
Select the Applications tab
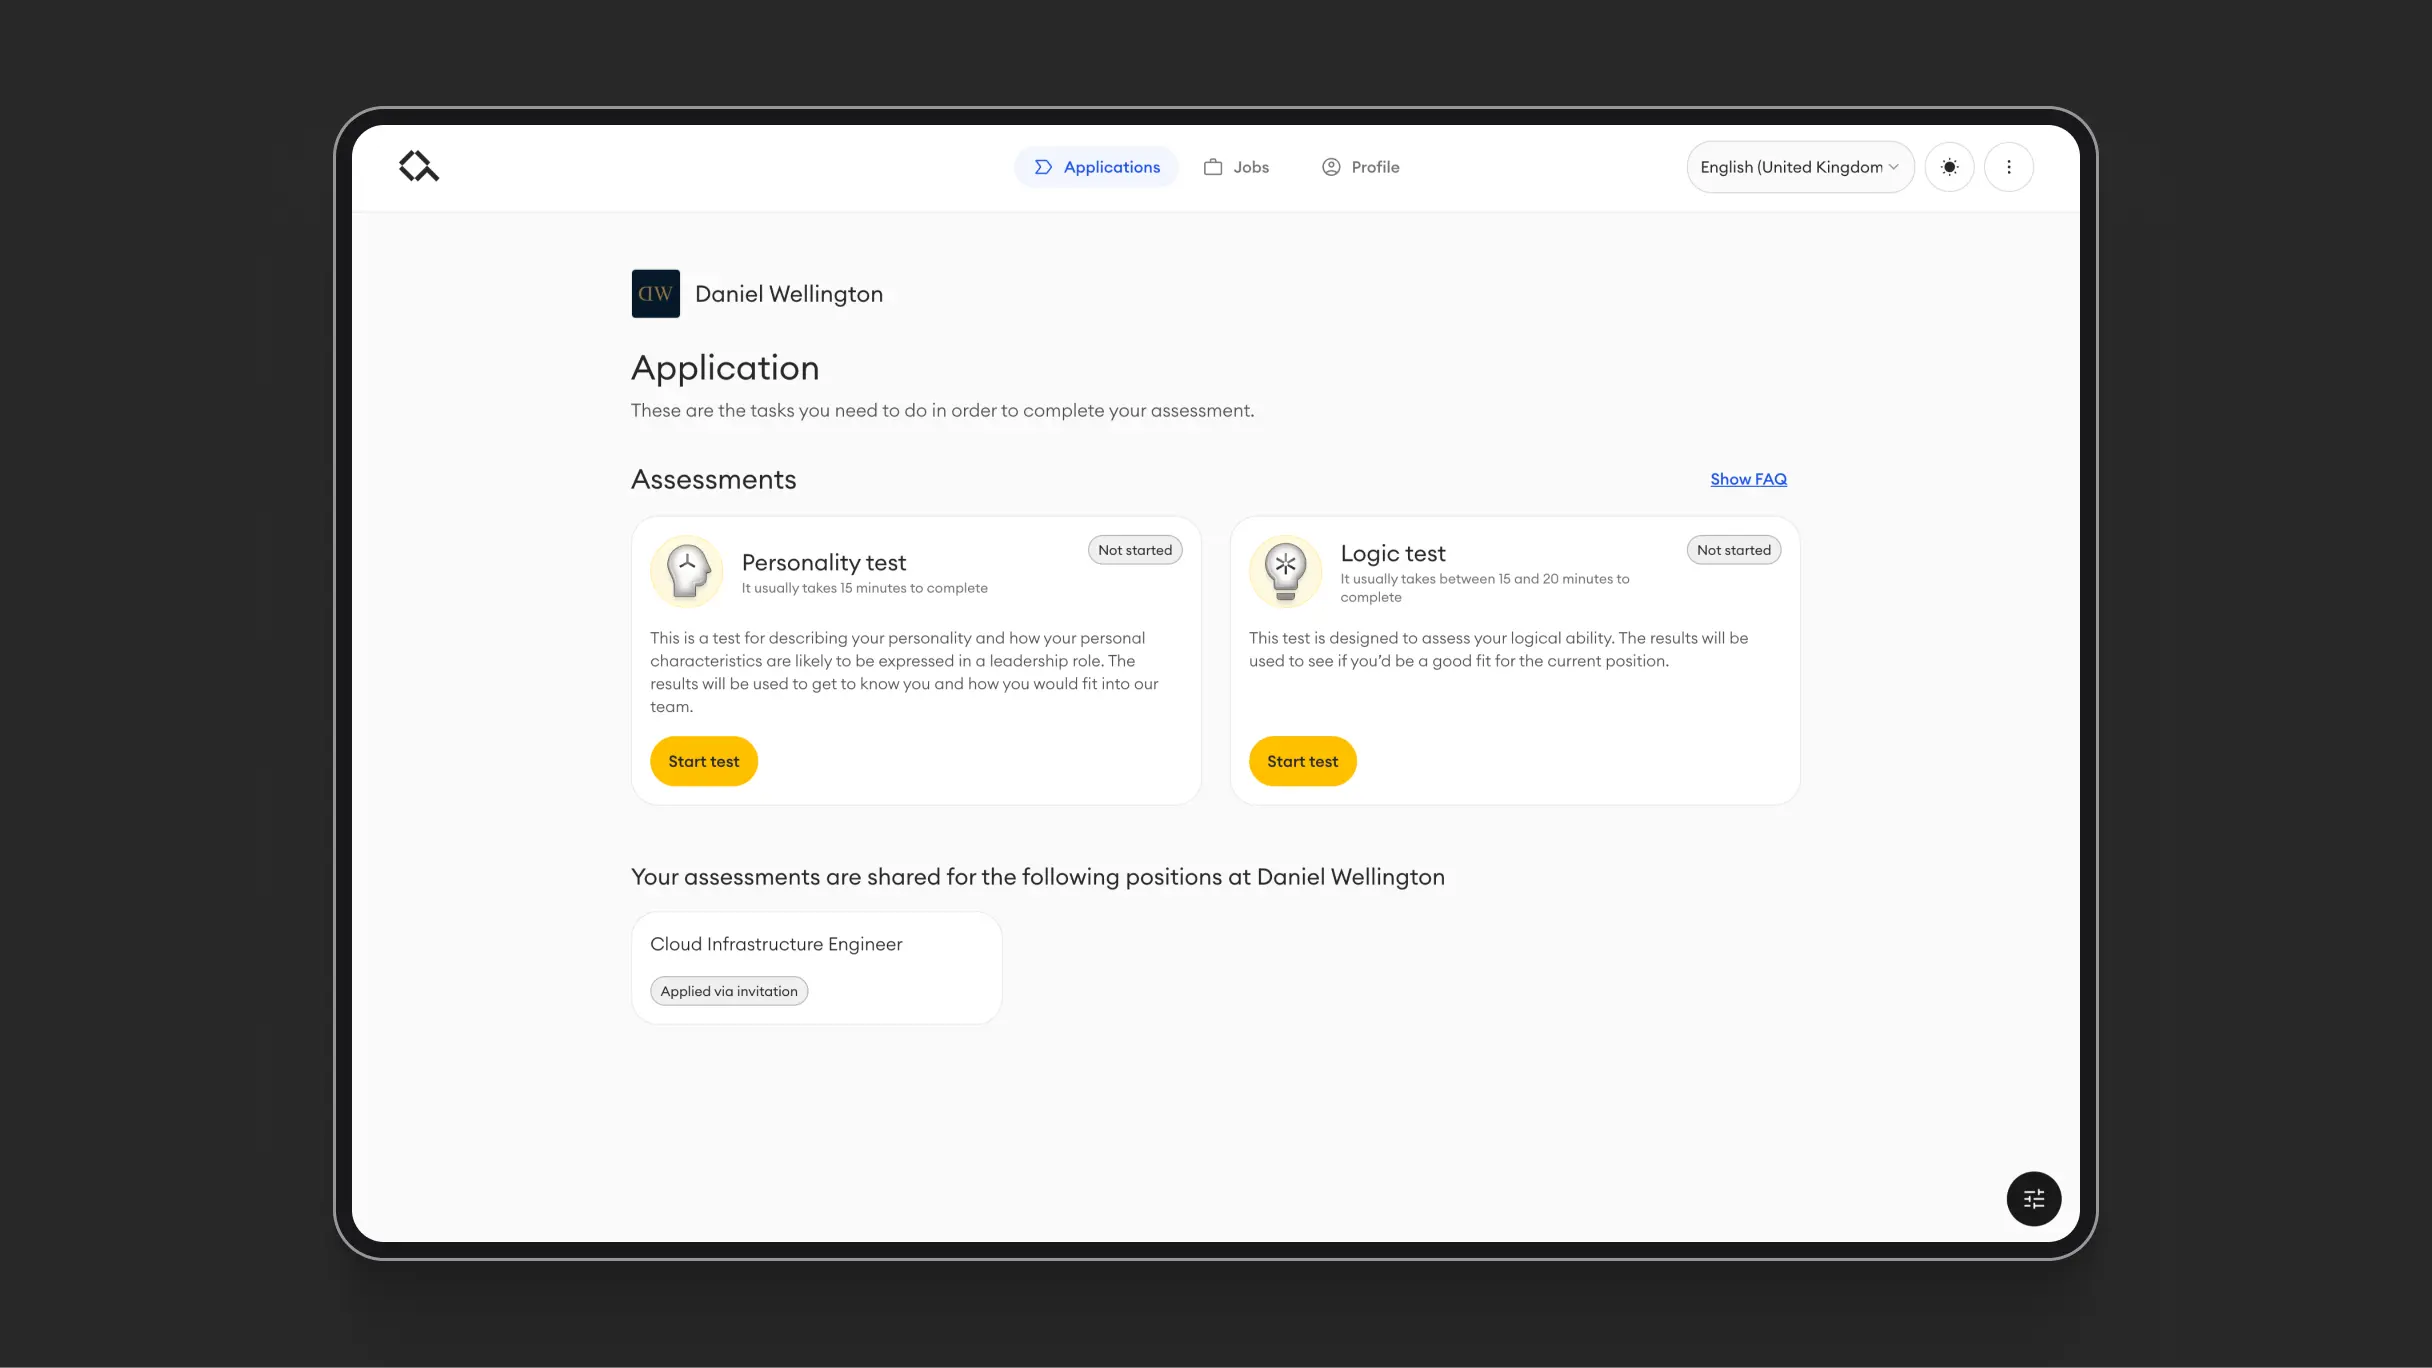pos(1097,167)
